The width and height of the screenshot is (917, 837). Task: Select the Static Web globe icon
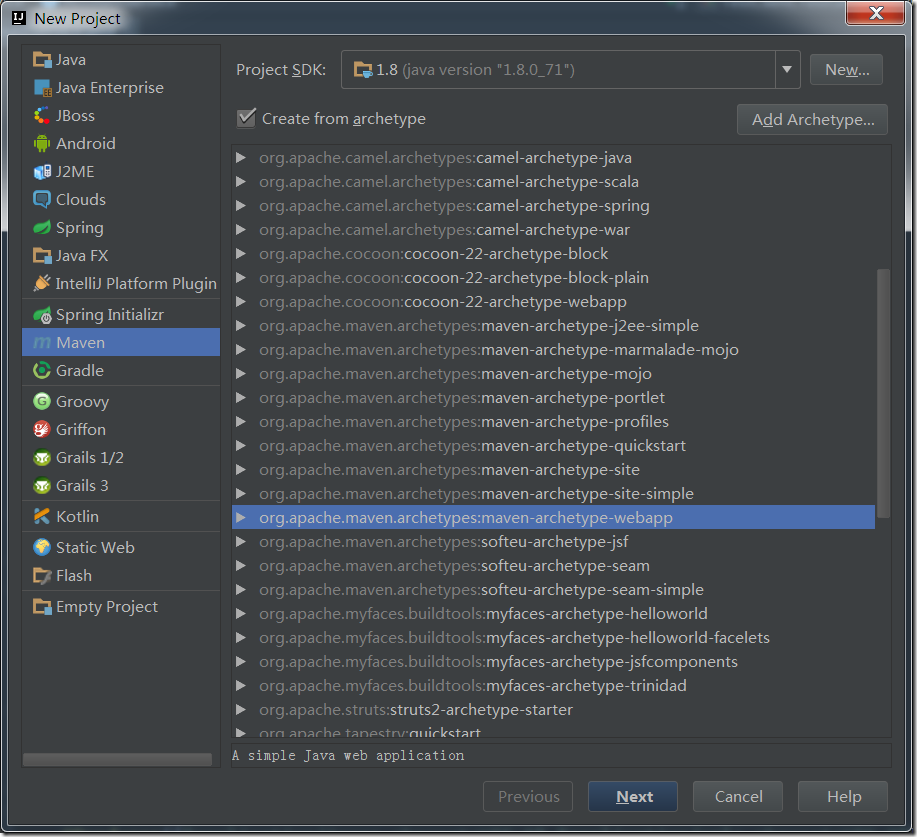click(x=42, y=547)
